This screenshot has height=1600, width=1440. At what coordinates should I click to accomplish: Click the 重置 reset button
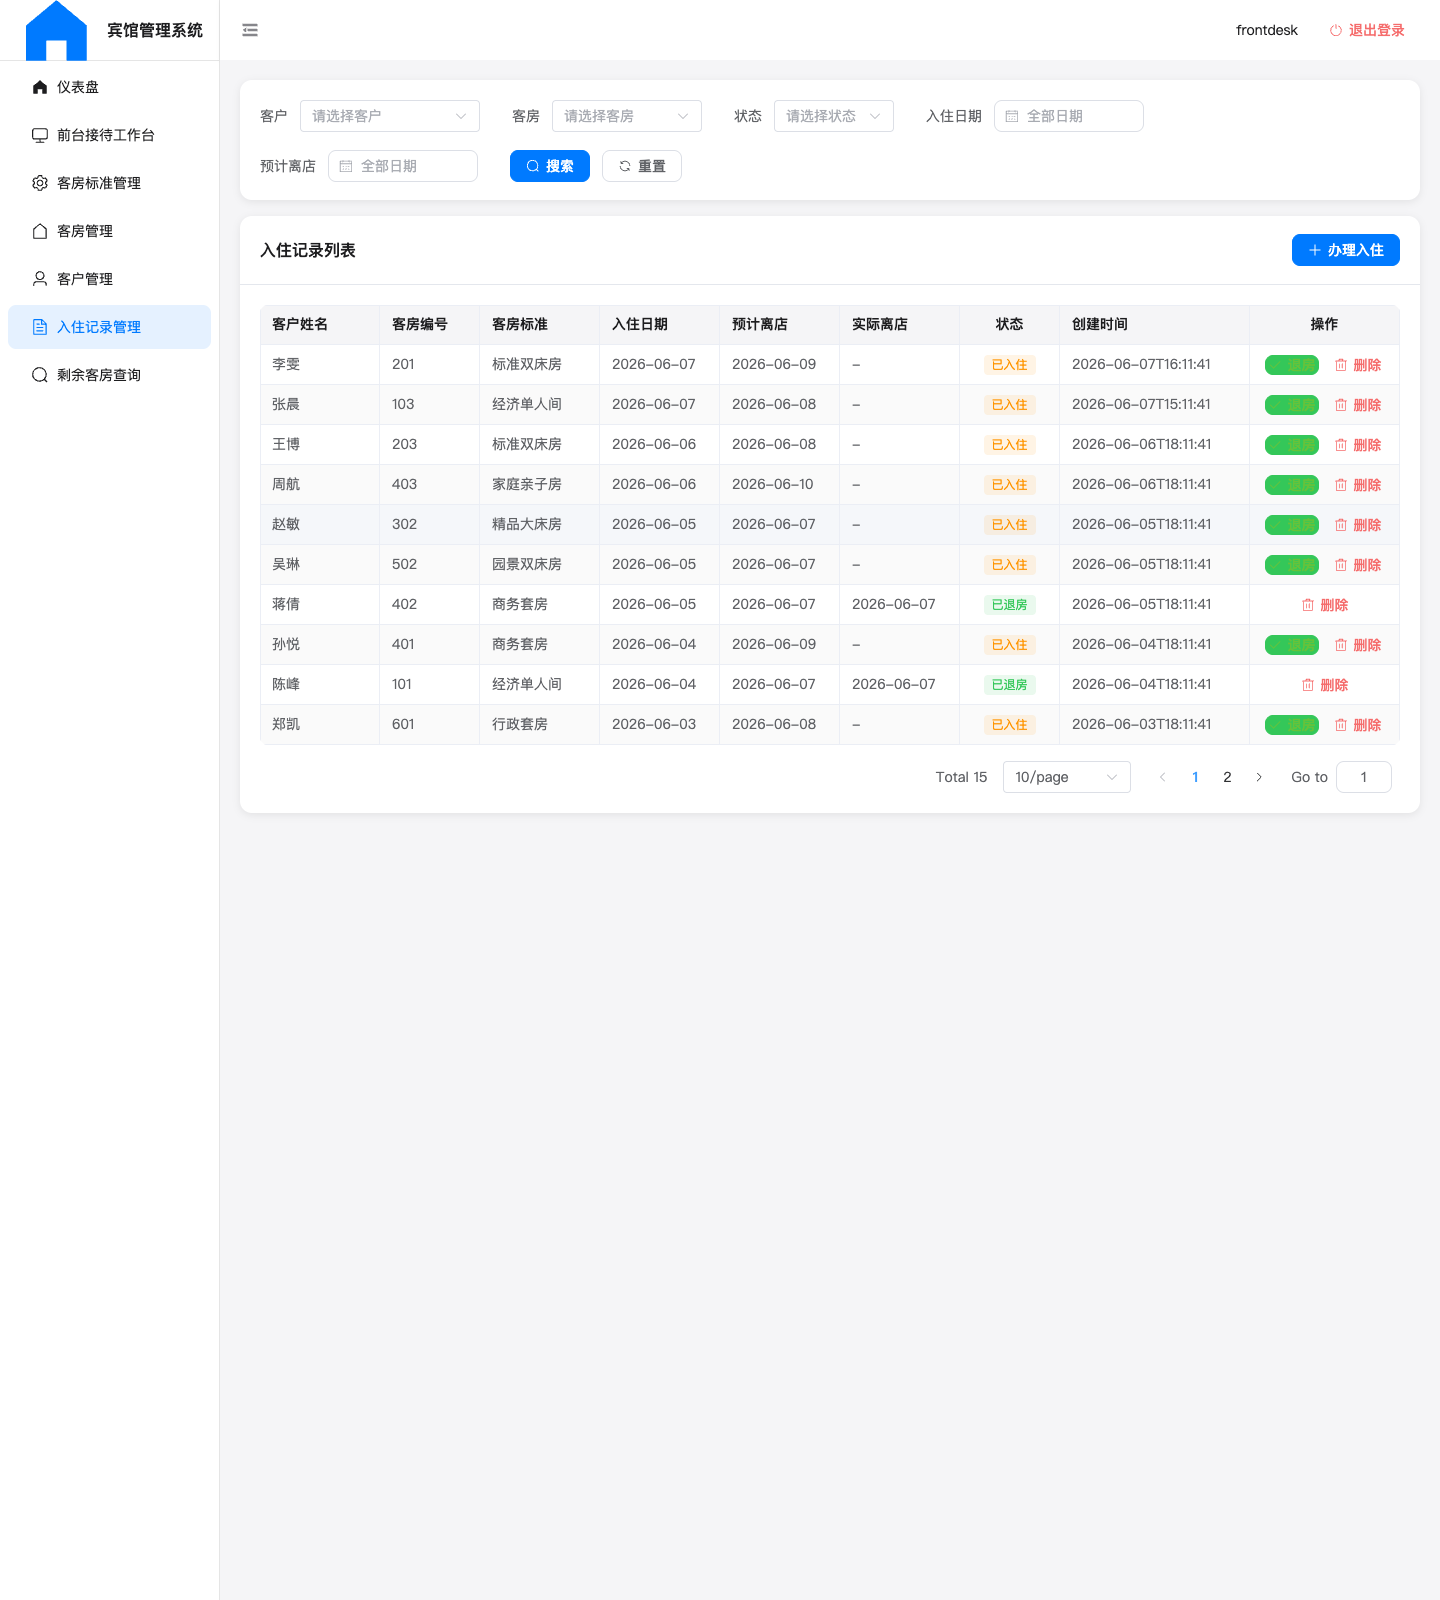pyautogui.click(x=642, y=166)
